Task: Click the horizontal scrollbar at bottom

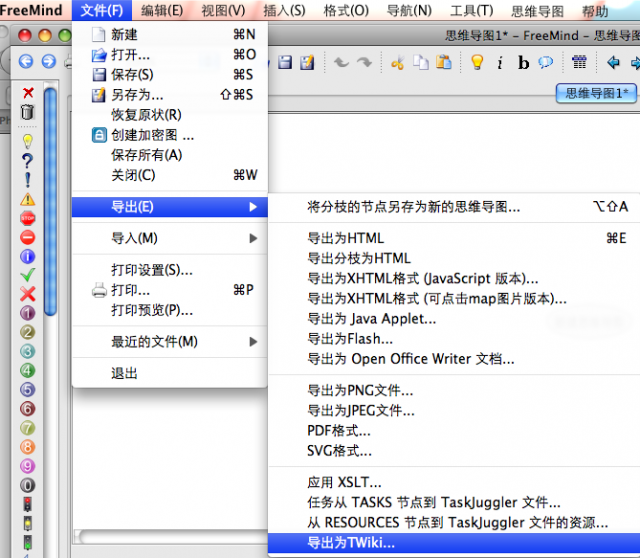Action: click(x=171, y=537)
